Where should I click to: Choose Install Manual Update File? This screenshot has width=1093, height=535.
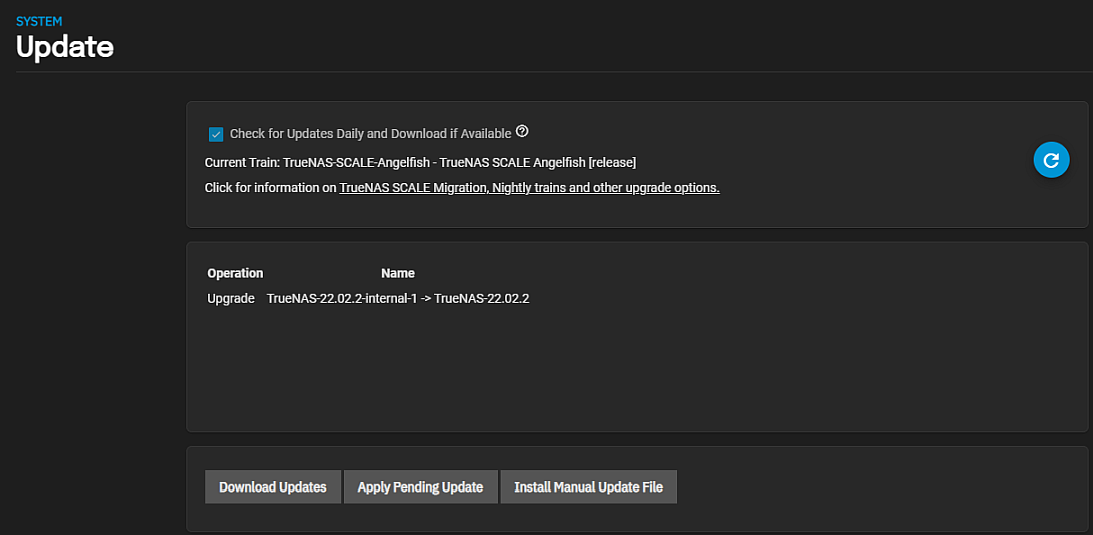[588, 487]
